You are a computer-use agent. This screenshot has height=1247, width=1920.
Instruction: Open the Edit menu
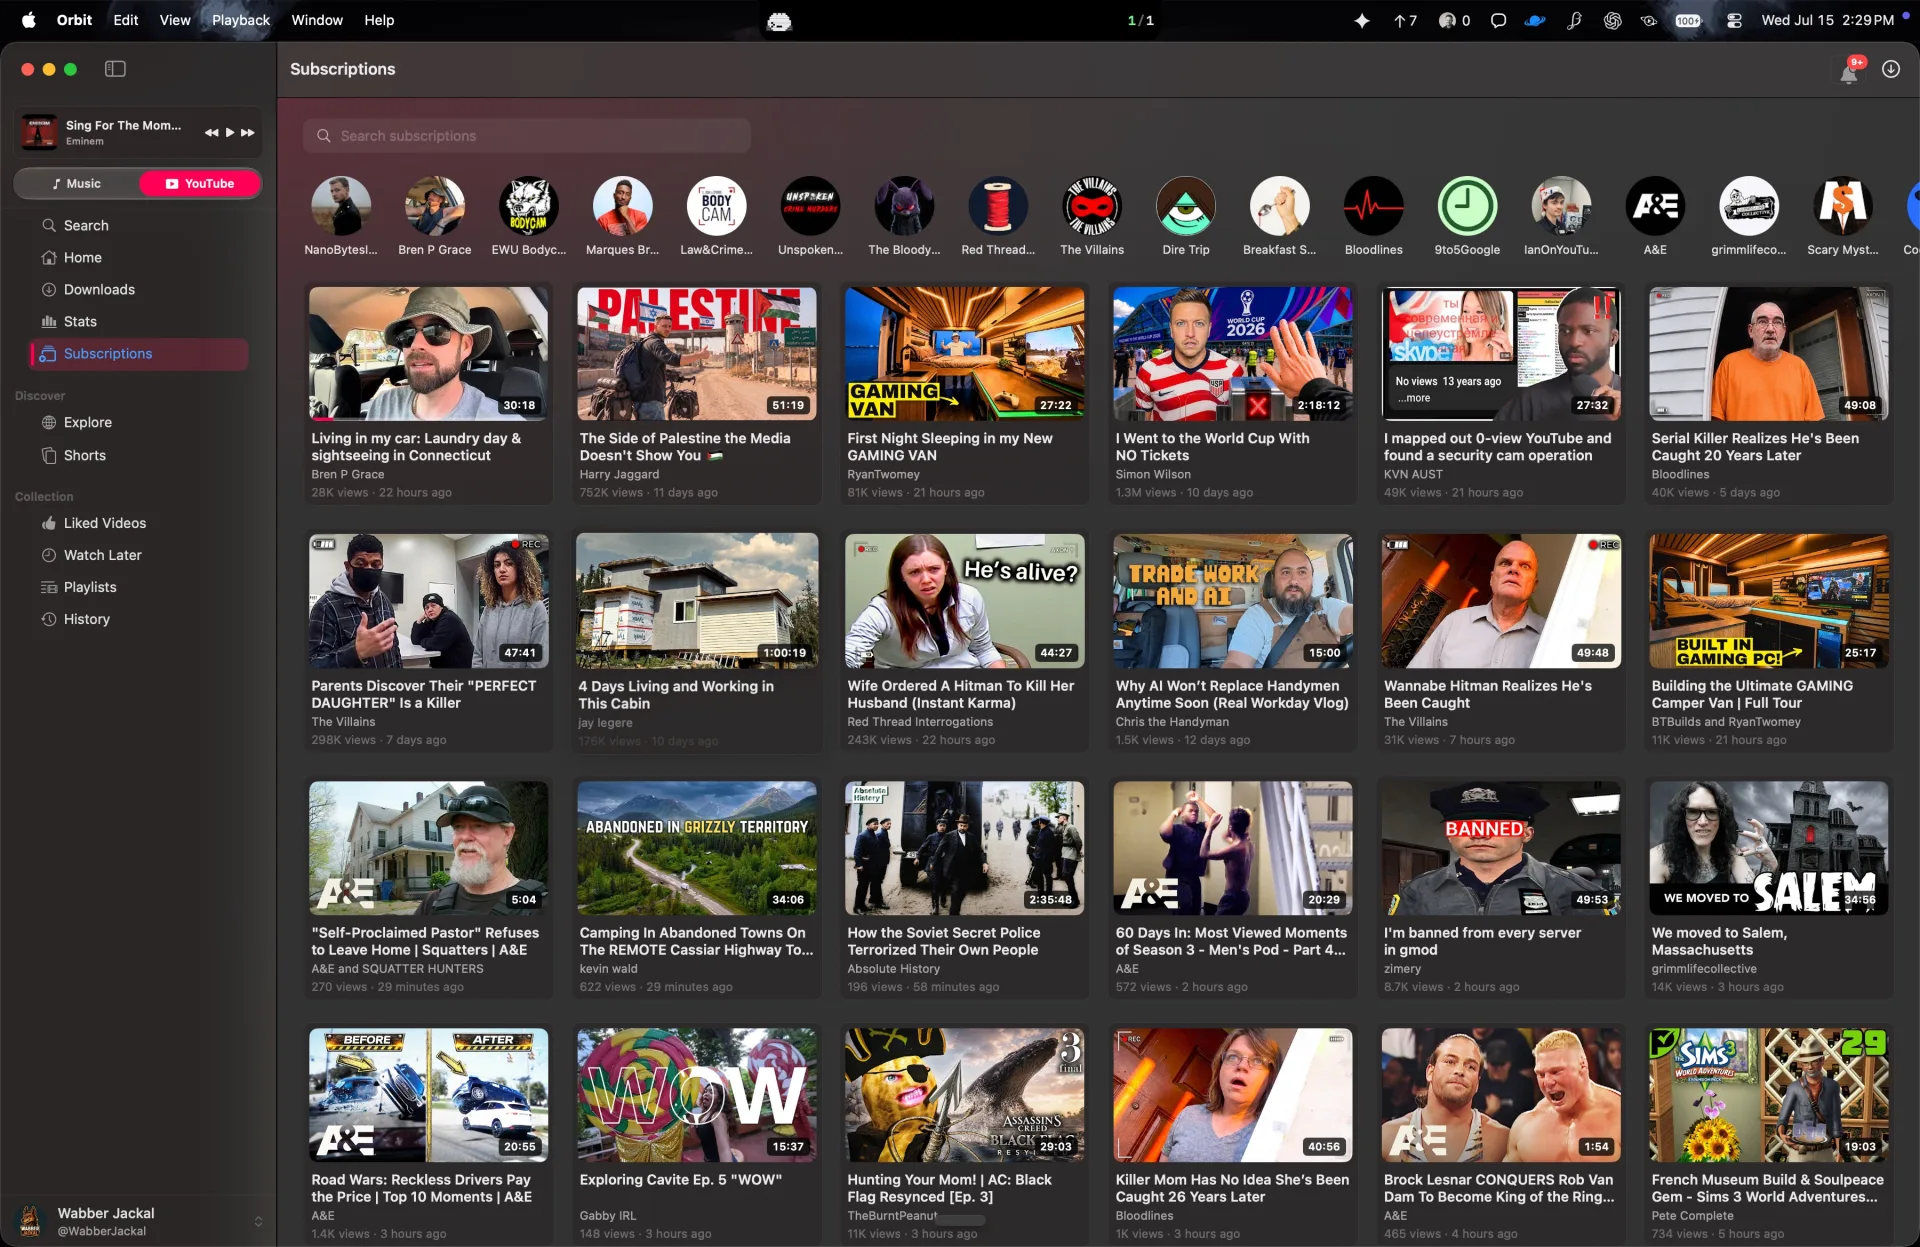point(126,20)
